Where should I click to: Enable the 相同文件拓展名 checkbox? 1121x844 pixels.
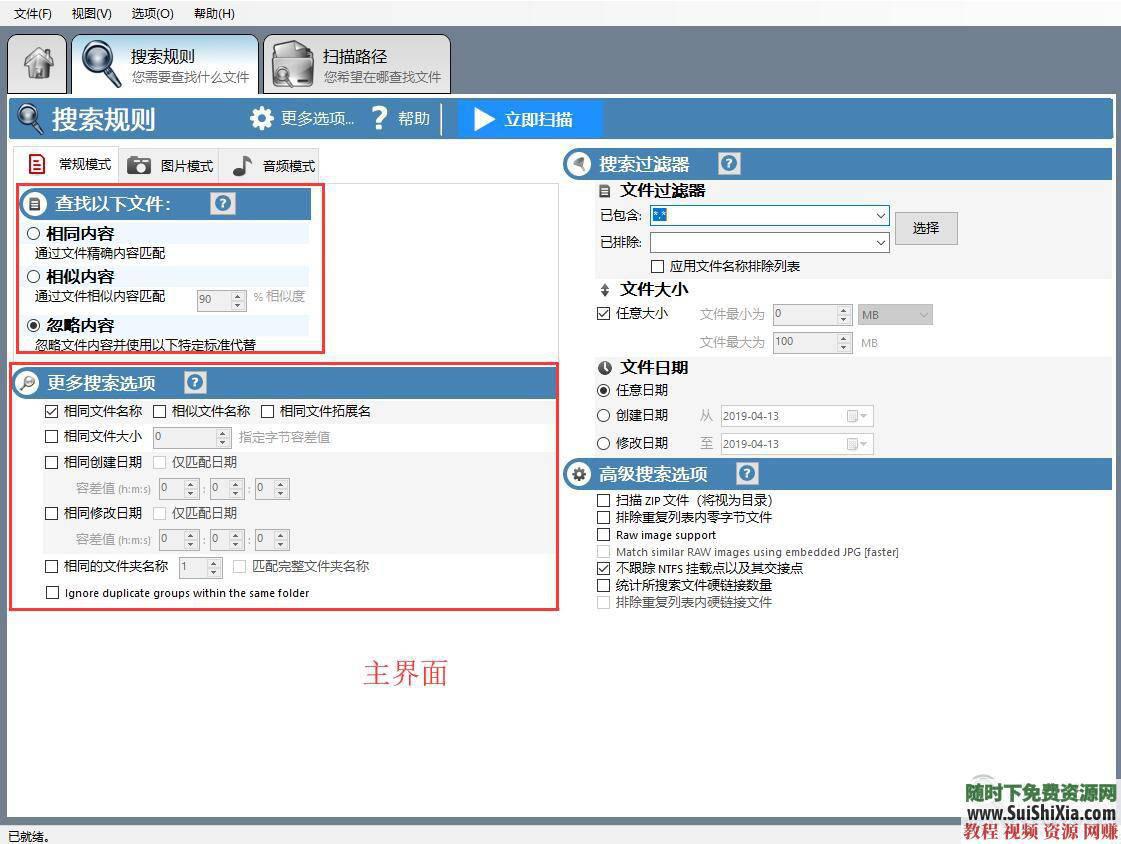267,412
